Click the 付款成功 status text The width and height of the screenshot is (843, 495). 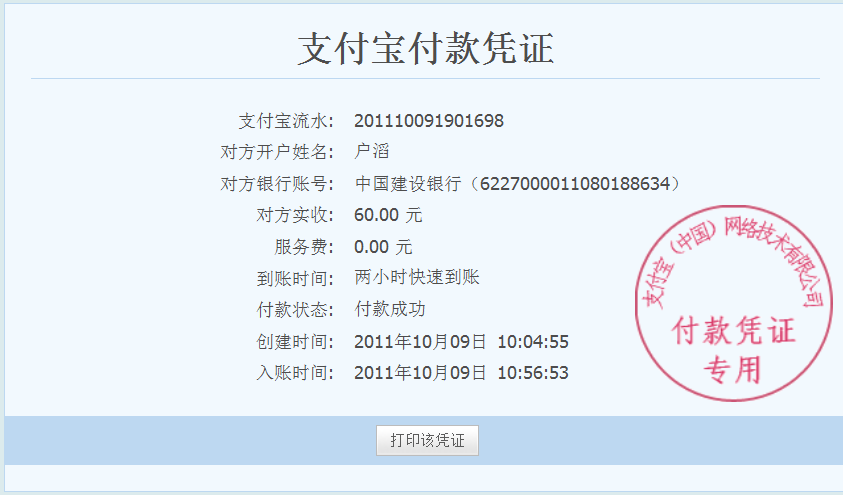coord(390,310)
